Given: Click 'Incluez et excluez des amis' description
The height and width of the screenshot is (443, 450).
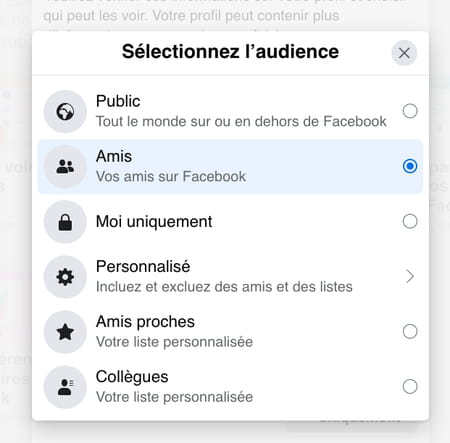Looking at the screenshot, I should pyautogui.click(x=224, y=287).
